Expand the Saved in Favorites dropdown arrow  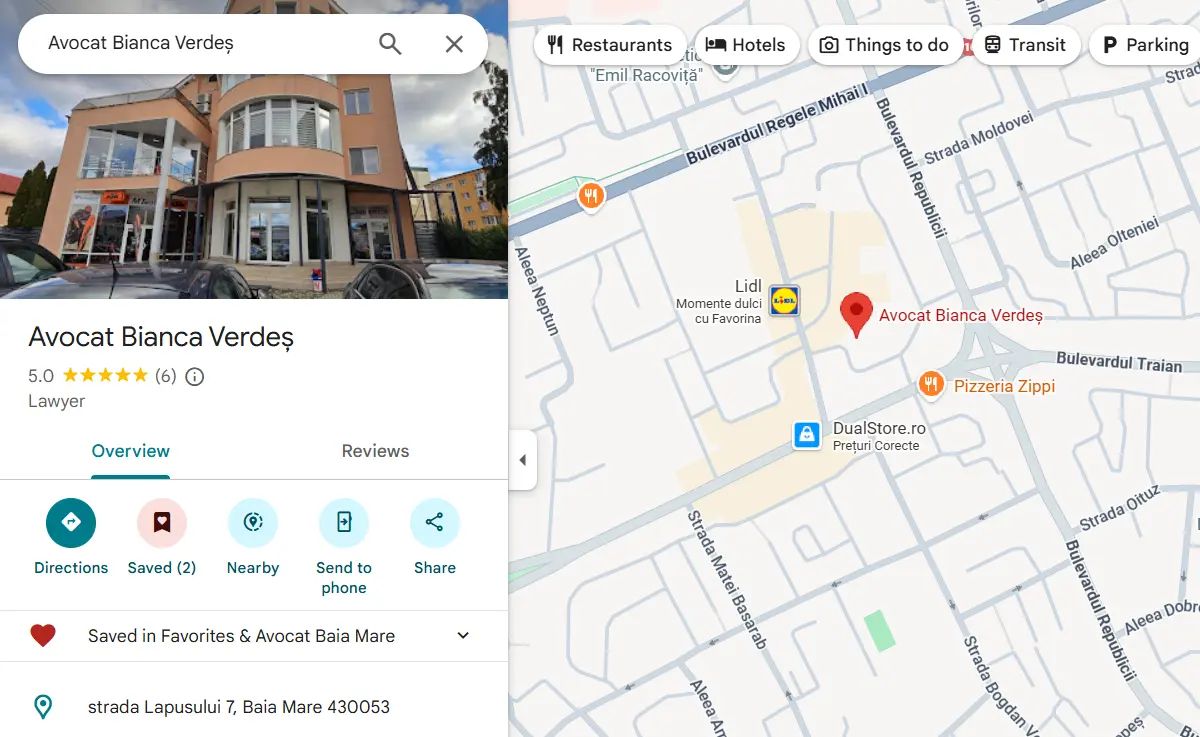click(x=463, y=636)
